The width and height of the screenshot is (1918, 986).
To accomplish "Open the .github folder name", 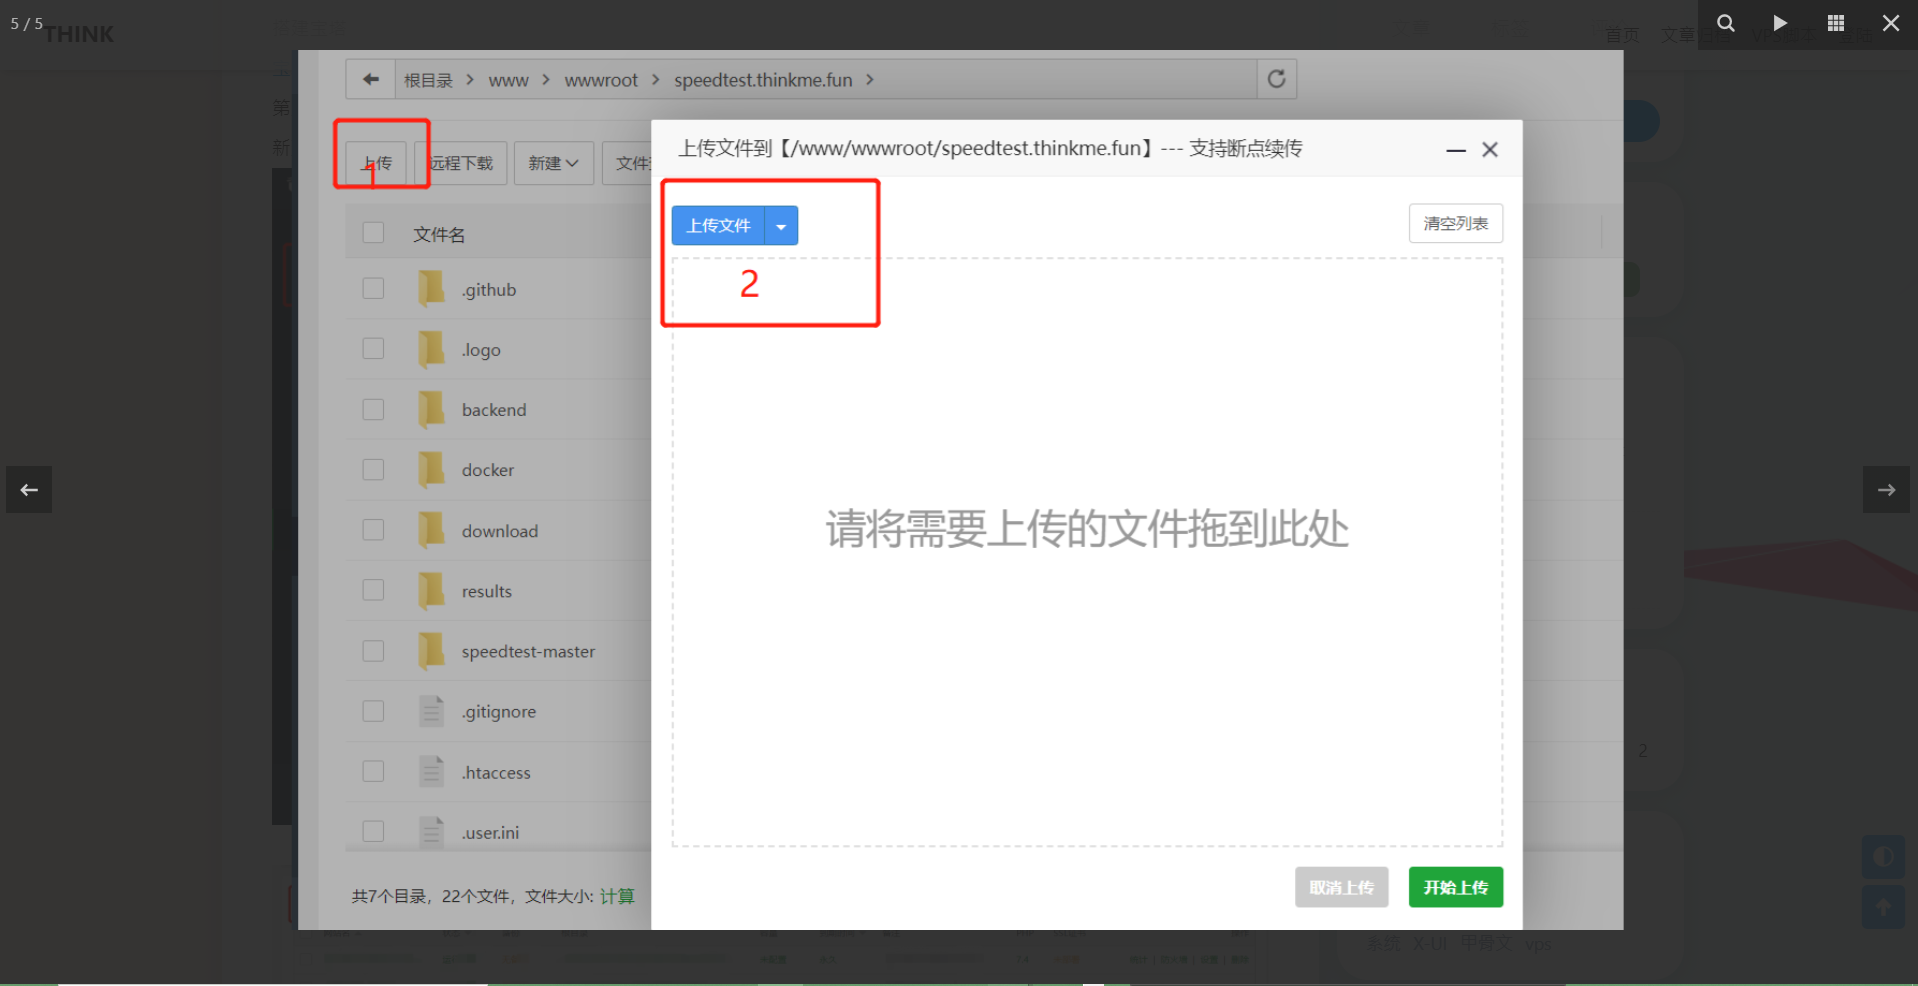I will click(489, 290).
